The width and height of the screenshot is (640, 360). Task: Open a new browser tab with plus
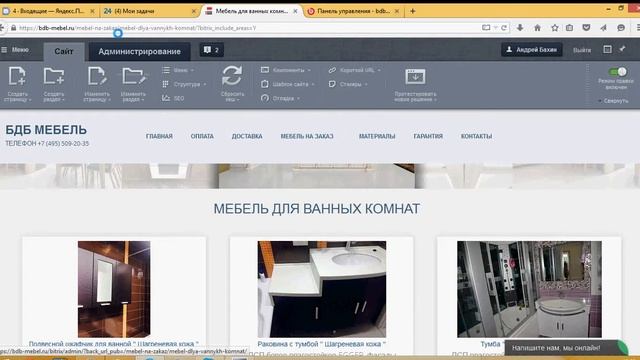coord(413,11)
